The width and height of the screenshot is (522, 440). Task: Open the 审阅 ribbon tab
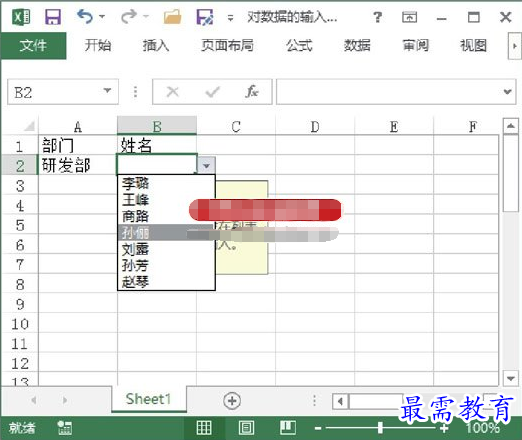[x=415, y=45]
